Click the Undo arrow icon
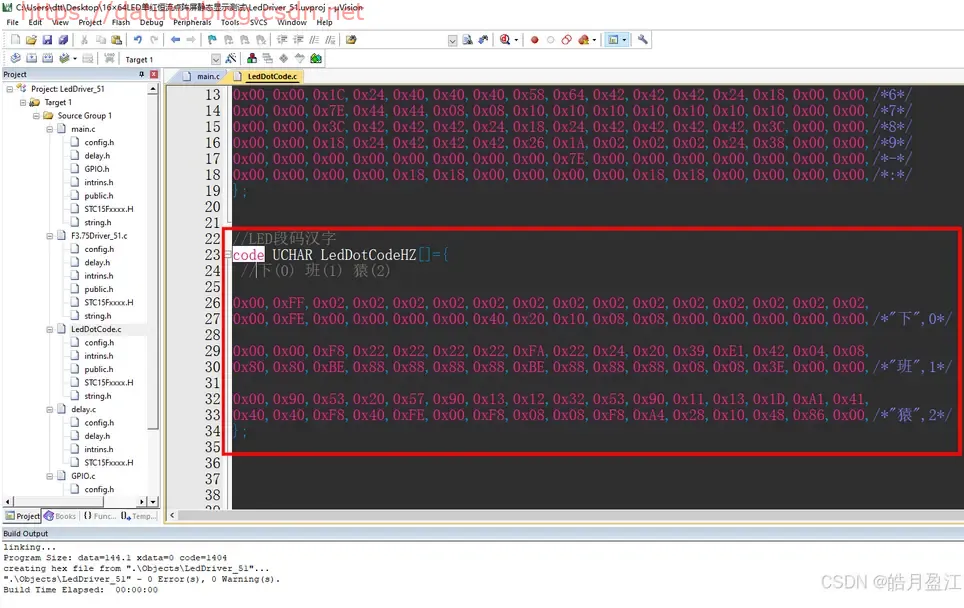The image size is (964, 608). tap(138, 39)
